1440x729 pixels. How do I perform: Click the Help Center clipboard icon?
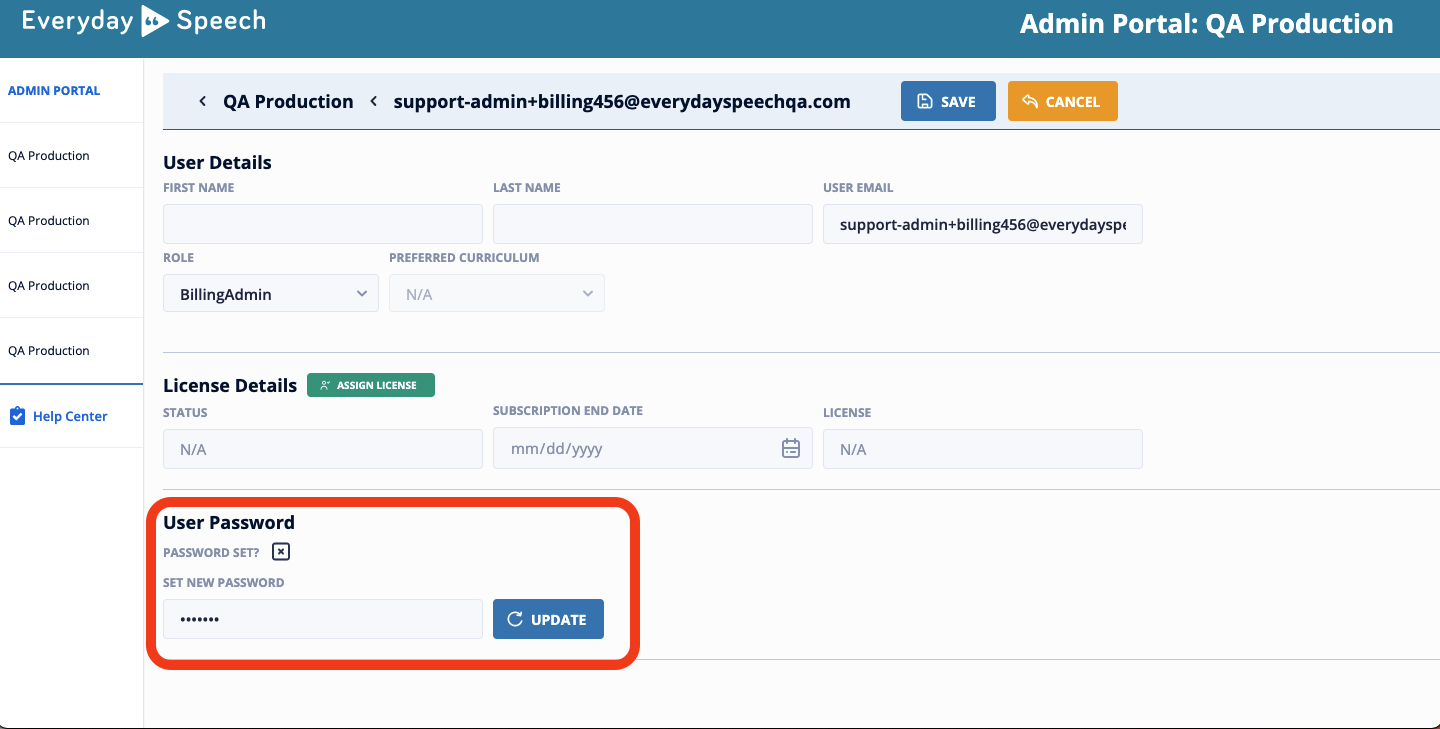[x=17, y=416]
